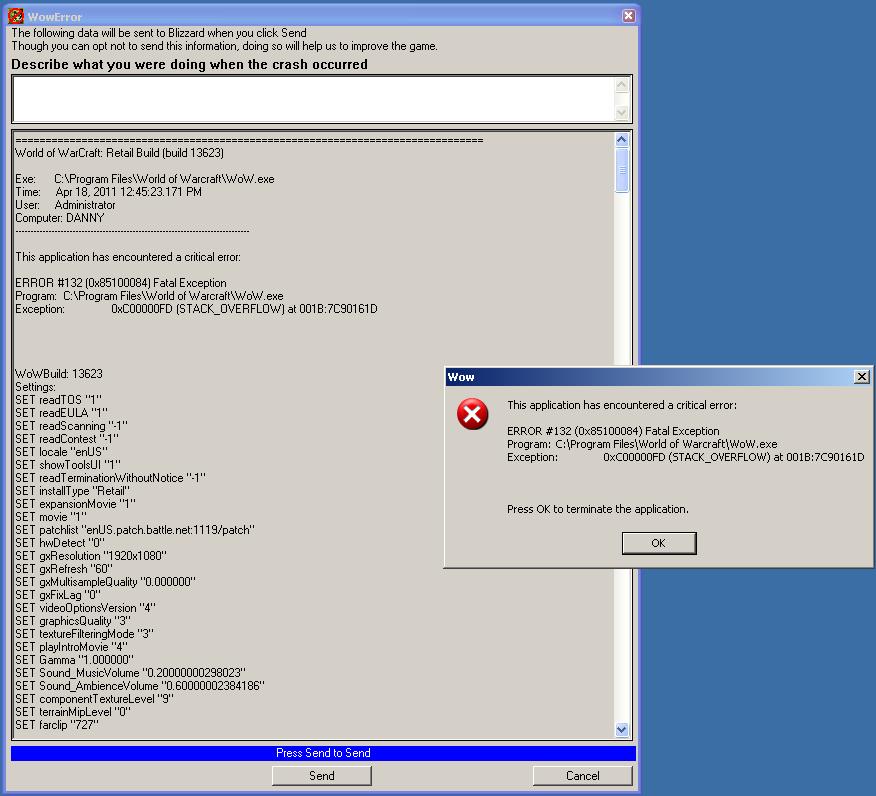876x796 pixels.
Task: Click the 'SET terrainMipLevel "0"' line
Action: pos(73,712)
